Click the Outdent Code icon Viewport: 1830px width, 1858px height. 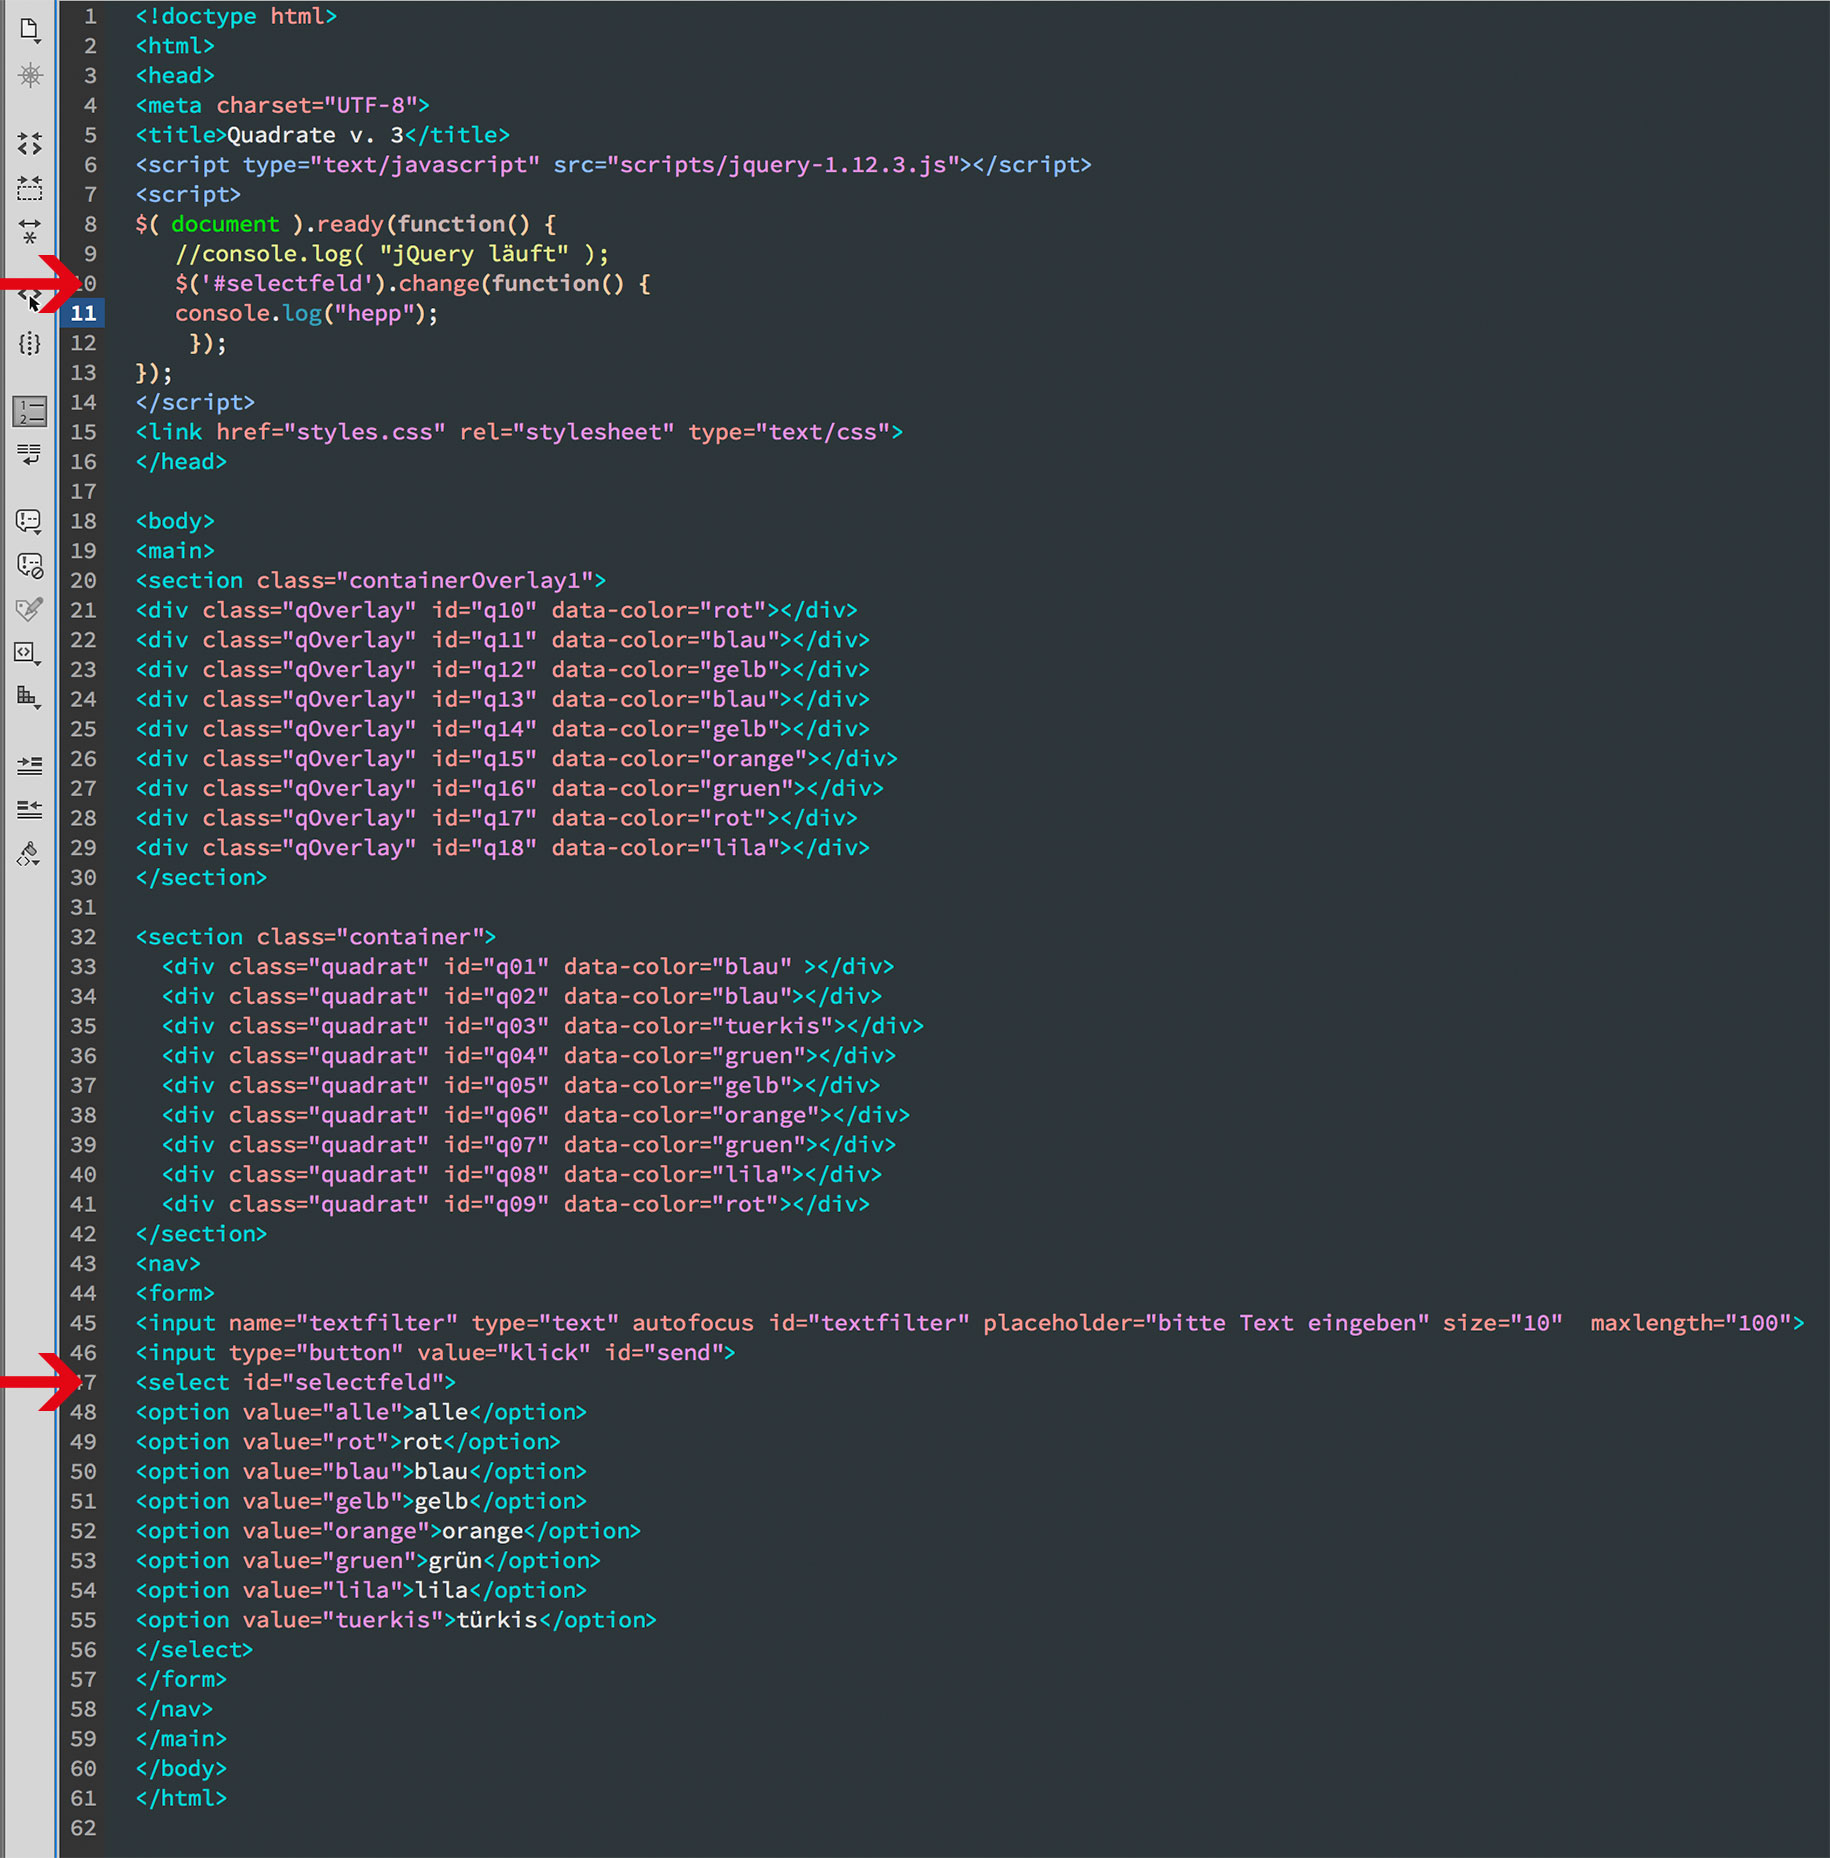pos(30,809)
